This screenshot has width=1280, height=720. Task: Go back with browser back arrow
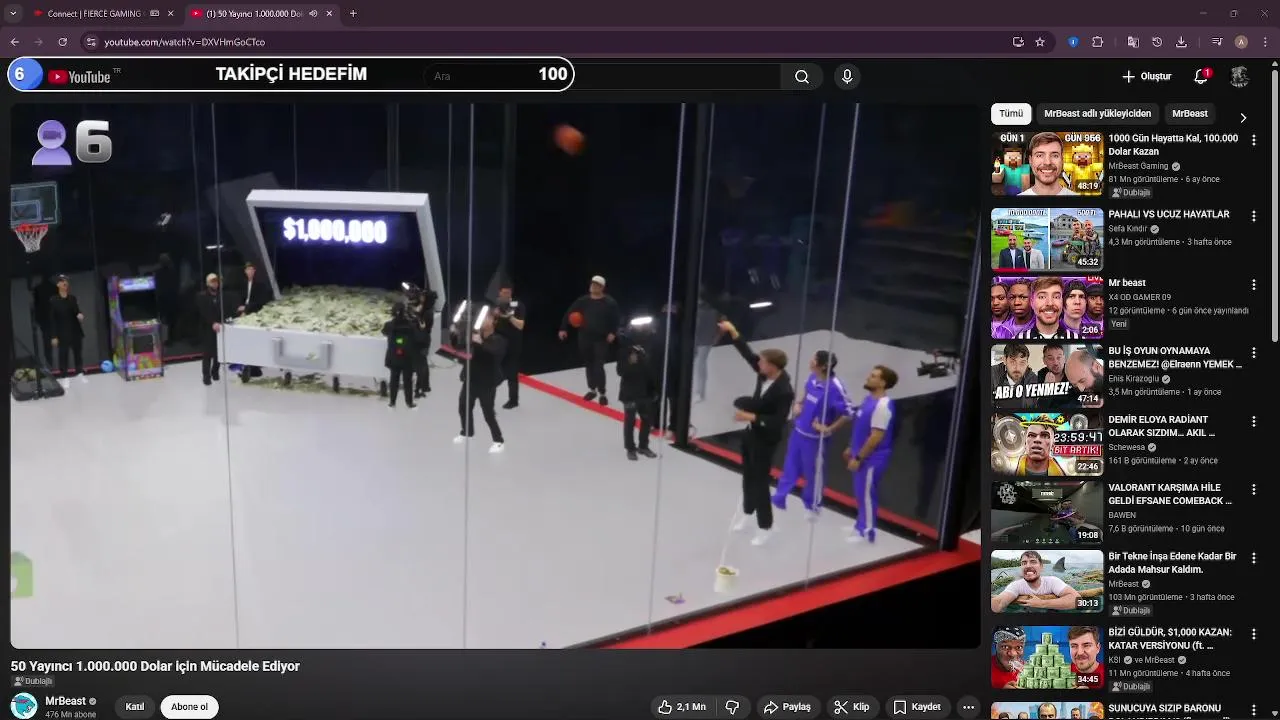click(14, 42)
